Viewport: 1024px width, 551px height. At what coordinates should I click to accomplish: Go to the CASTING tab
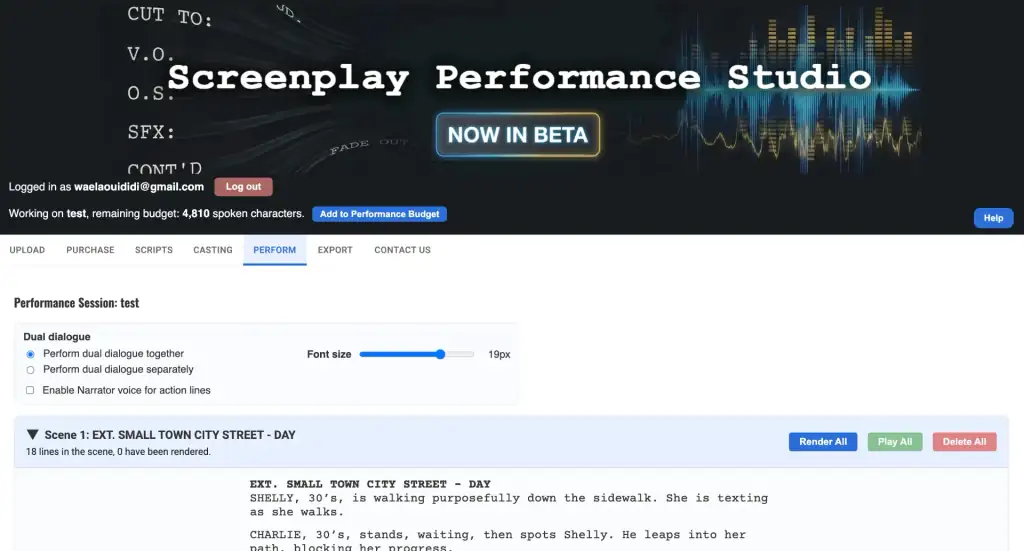(x=213, y=250)
